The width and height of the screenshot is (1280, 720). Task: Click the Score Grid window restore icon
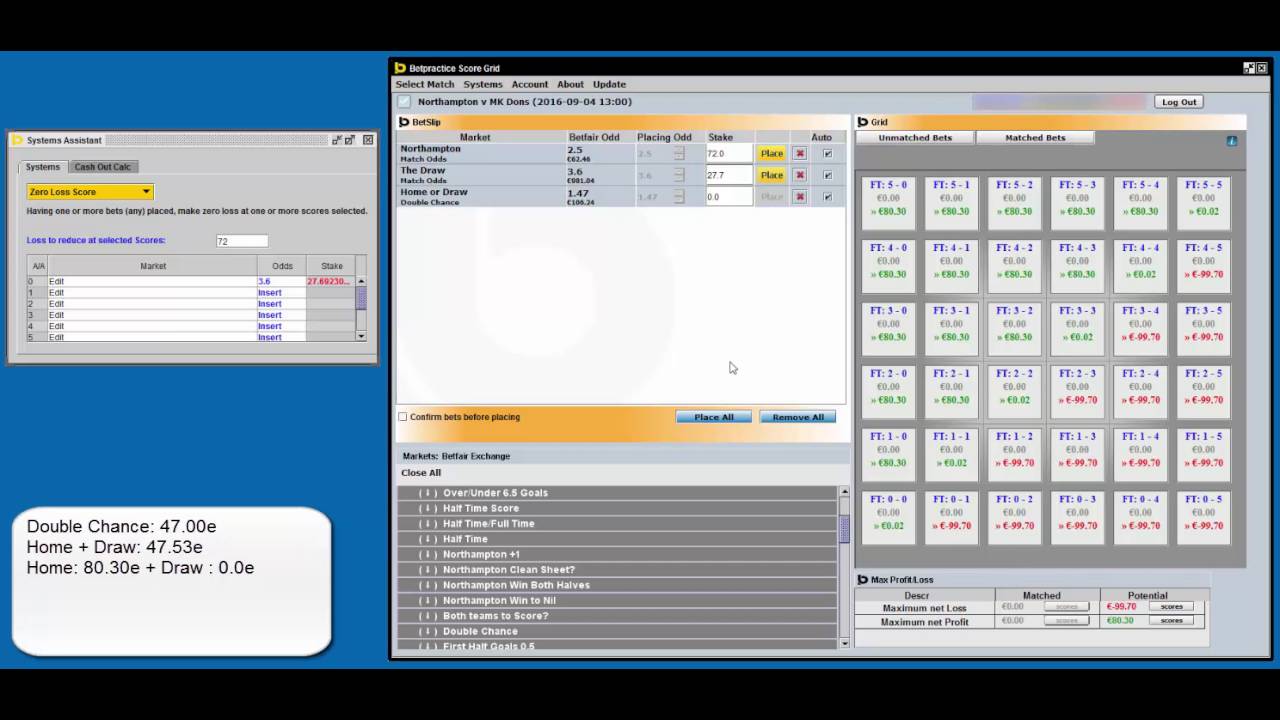pos(1249,68)
